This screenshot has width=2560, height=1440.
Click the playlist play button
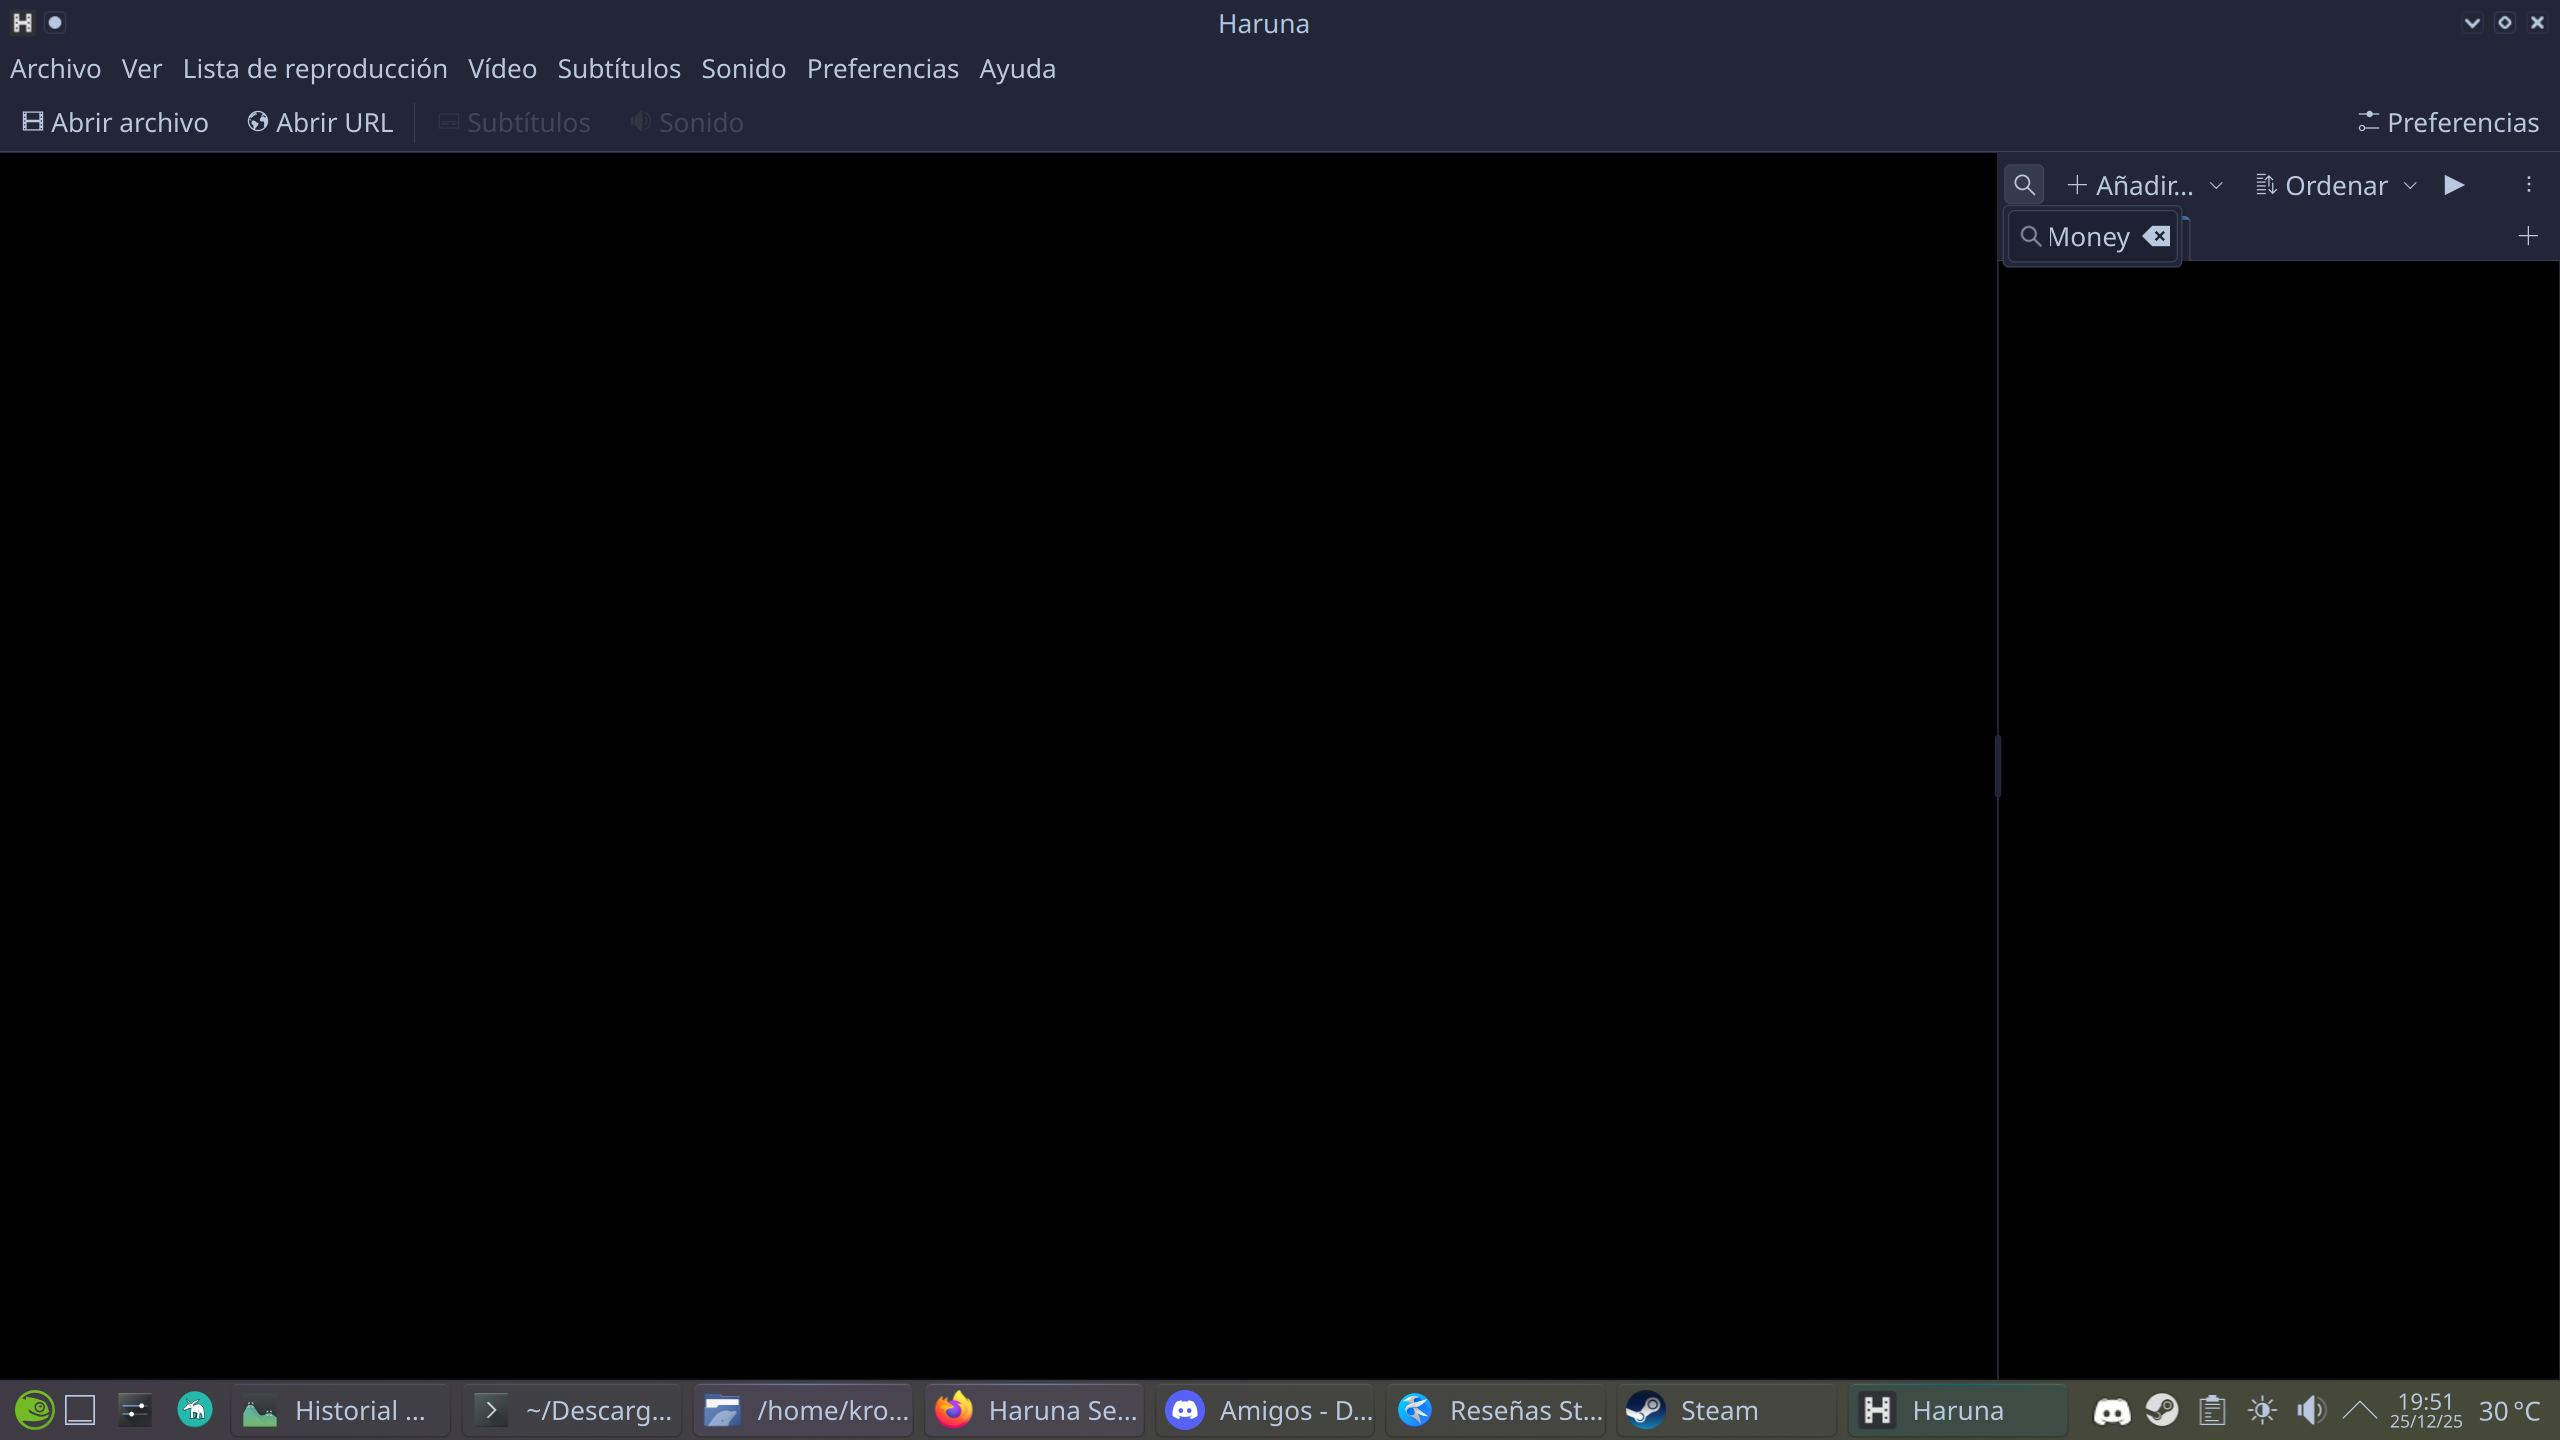coord(2453,185)
